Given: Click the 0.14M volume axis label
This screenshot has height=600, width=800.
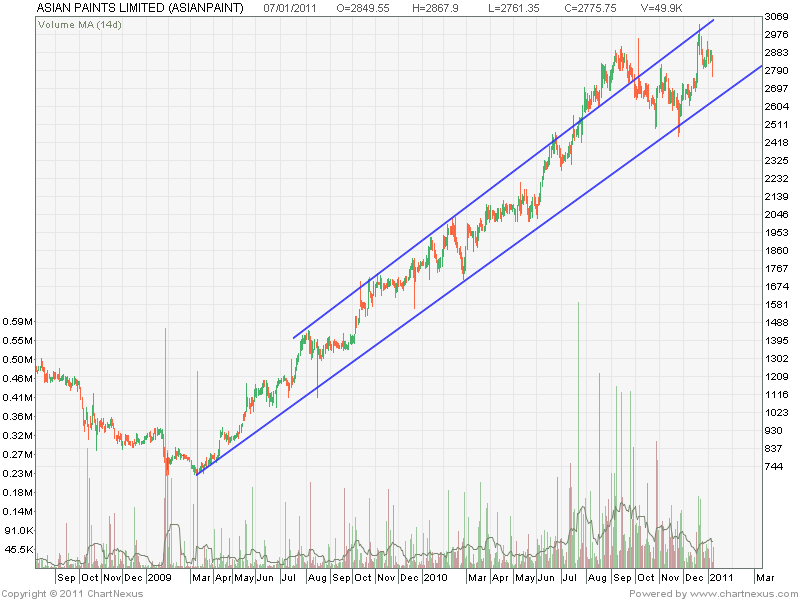Looking at the screenshot, I should [x=18, y=512].
